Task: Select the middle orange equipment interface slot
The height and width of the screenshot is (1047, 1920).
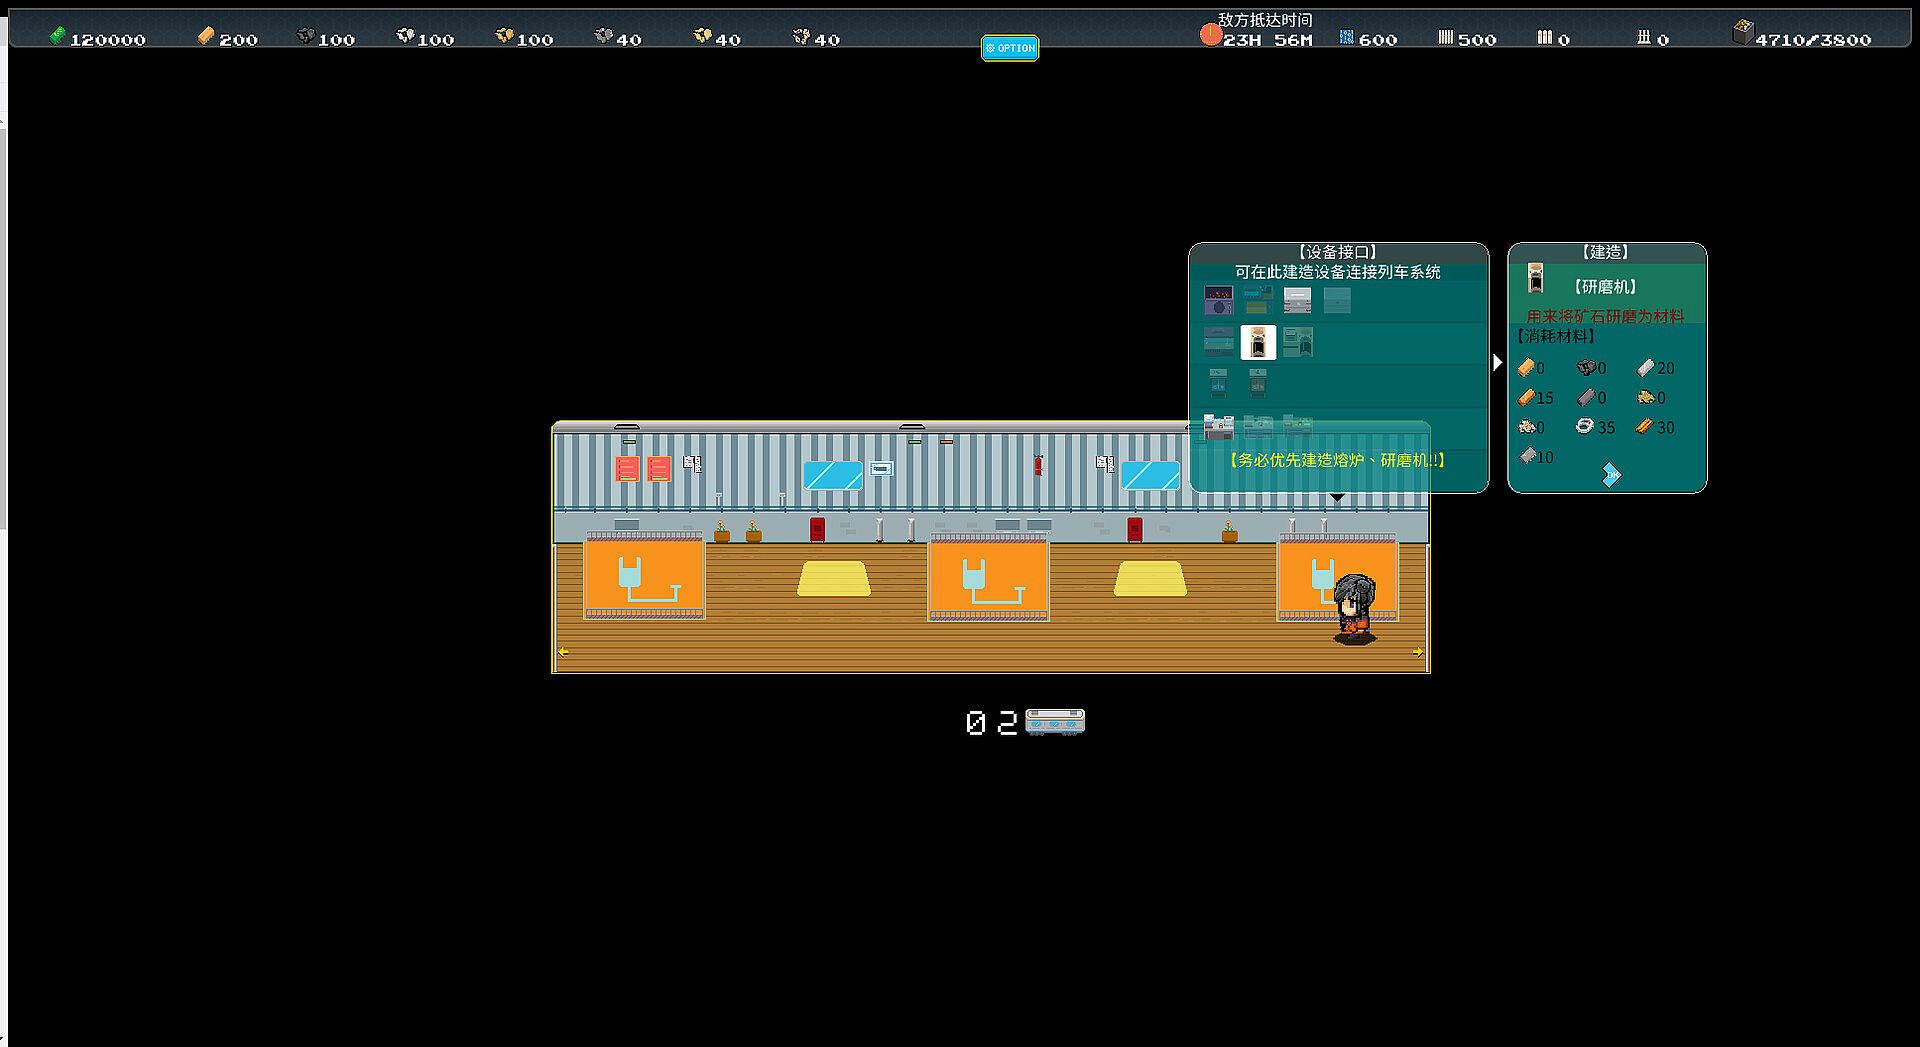Action: pos(988,576)
